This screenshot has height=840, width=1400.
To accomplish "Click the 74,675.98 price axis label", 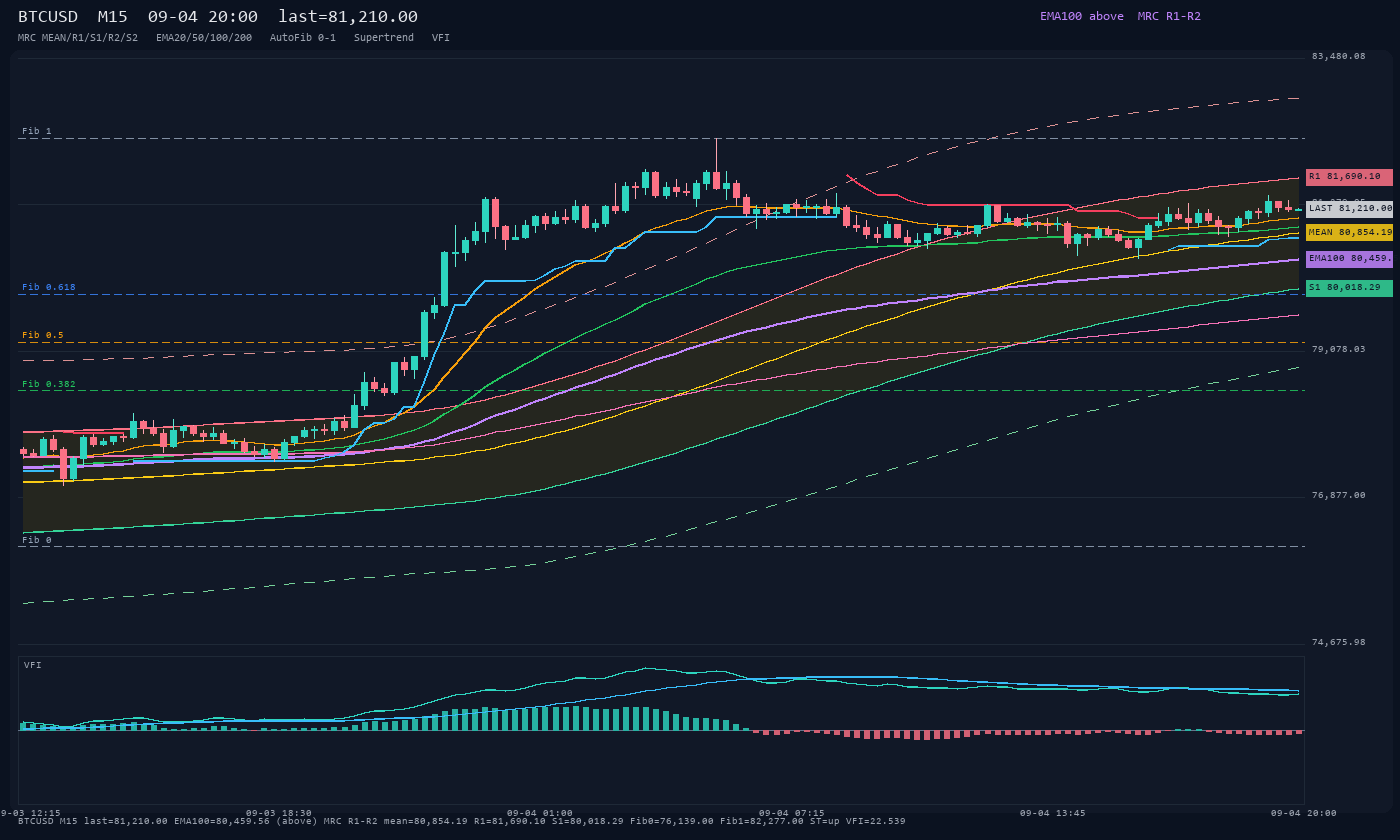I will tap(1338, 642).
